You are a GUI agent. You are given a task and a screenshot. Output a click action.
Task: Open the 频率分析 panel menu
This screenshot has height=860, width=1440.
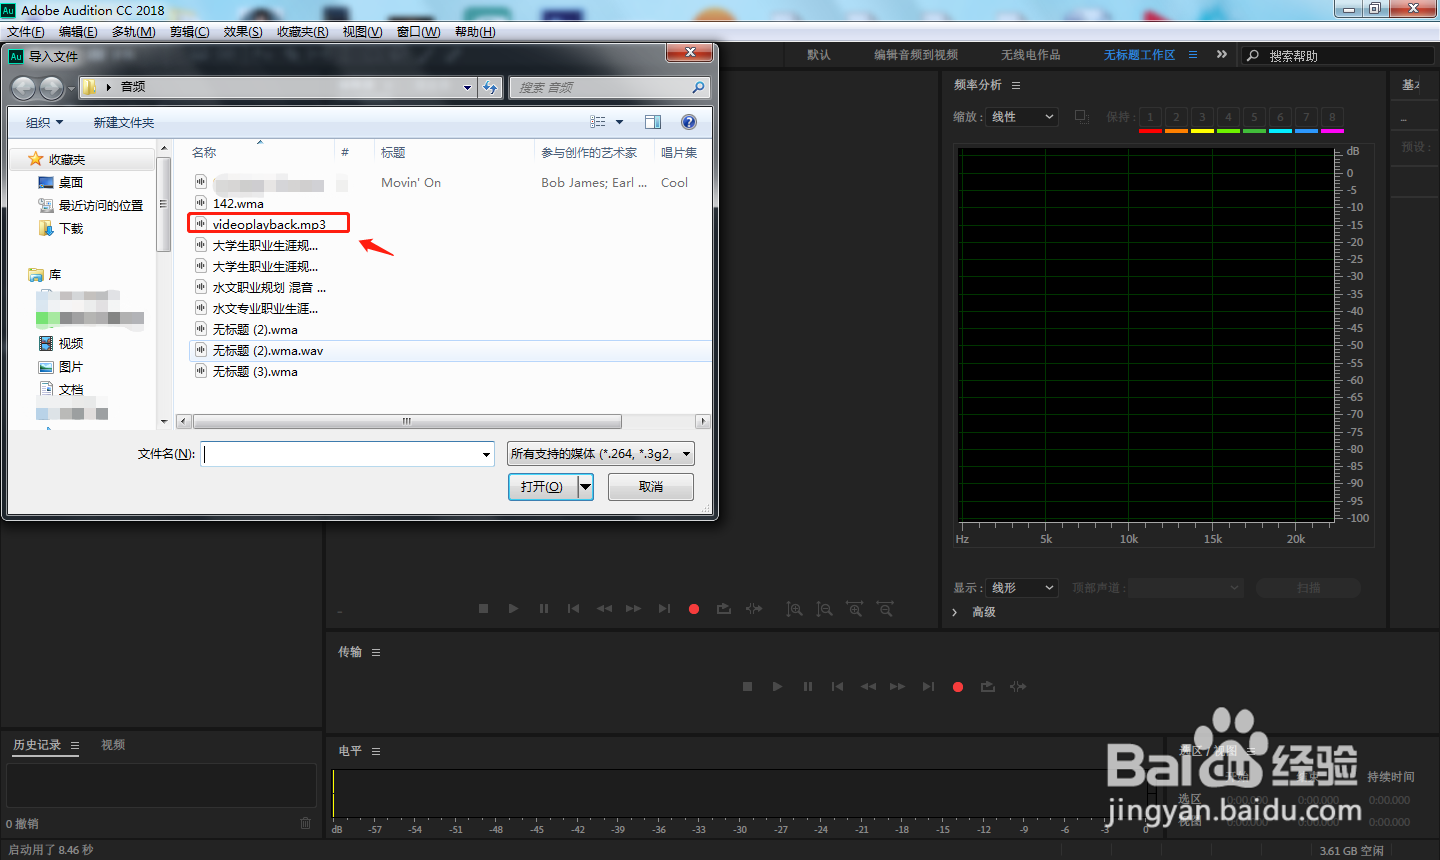[1016, 86]
